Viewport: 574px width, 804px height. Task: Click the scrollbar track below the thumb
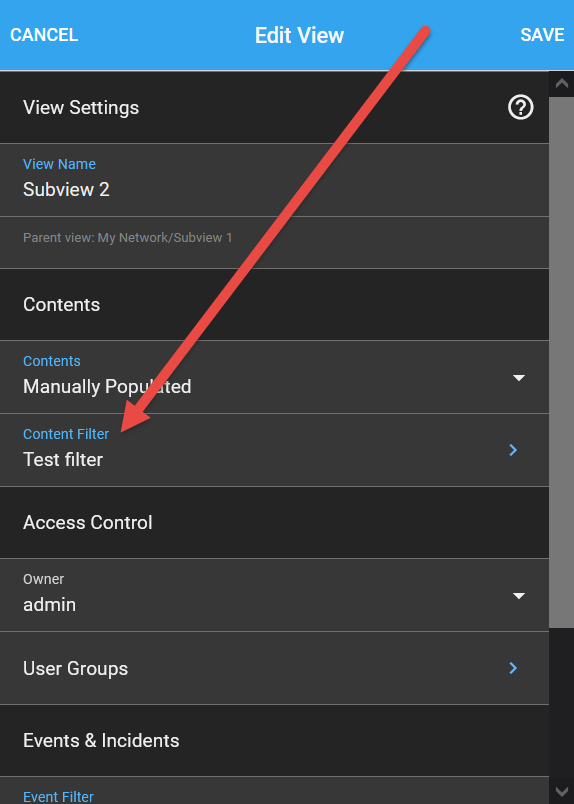tap(562, 702)
